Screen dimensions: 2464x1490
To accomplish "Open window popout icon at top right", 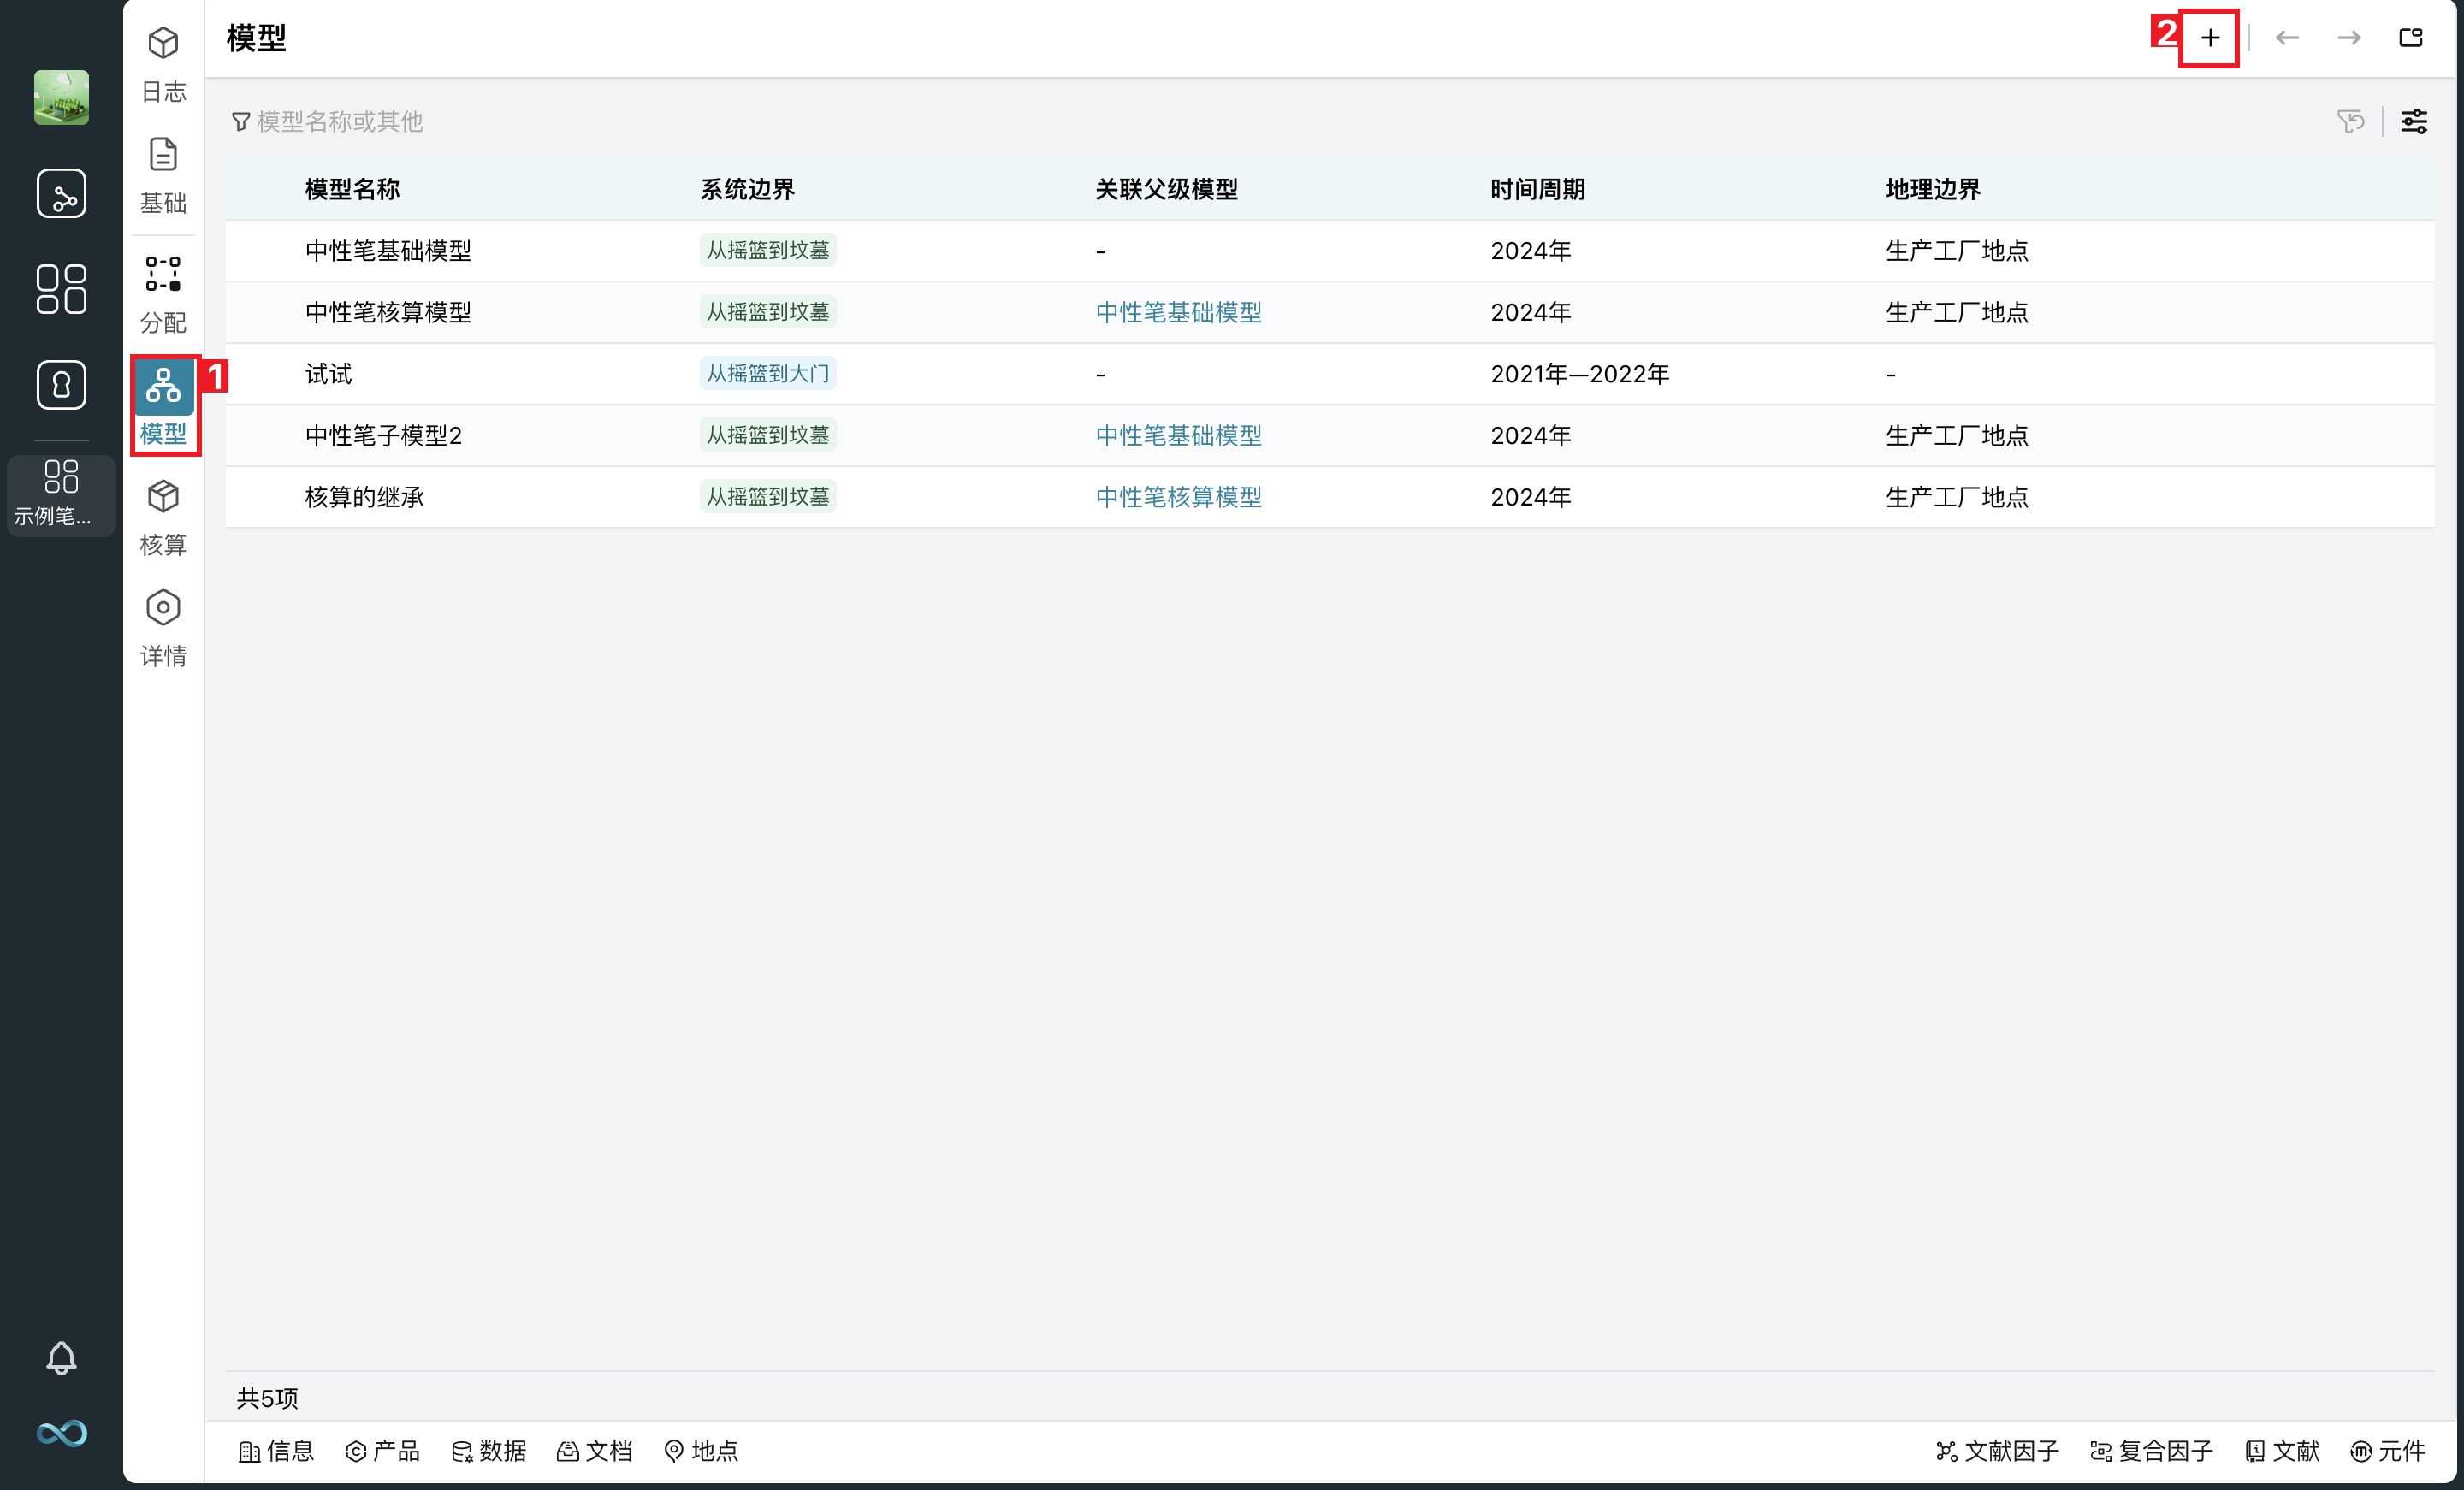I will (2411, 38).
